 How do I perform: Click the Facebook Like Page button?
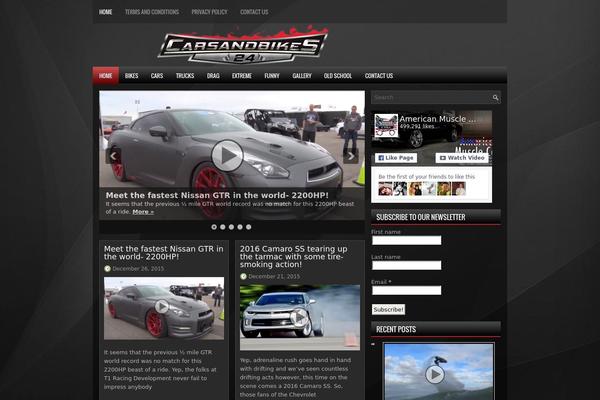point(396,158)
